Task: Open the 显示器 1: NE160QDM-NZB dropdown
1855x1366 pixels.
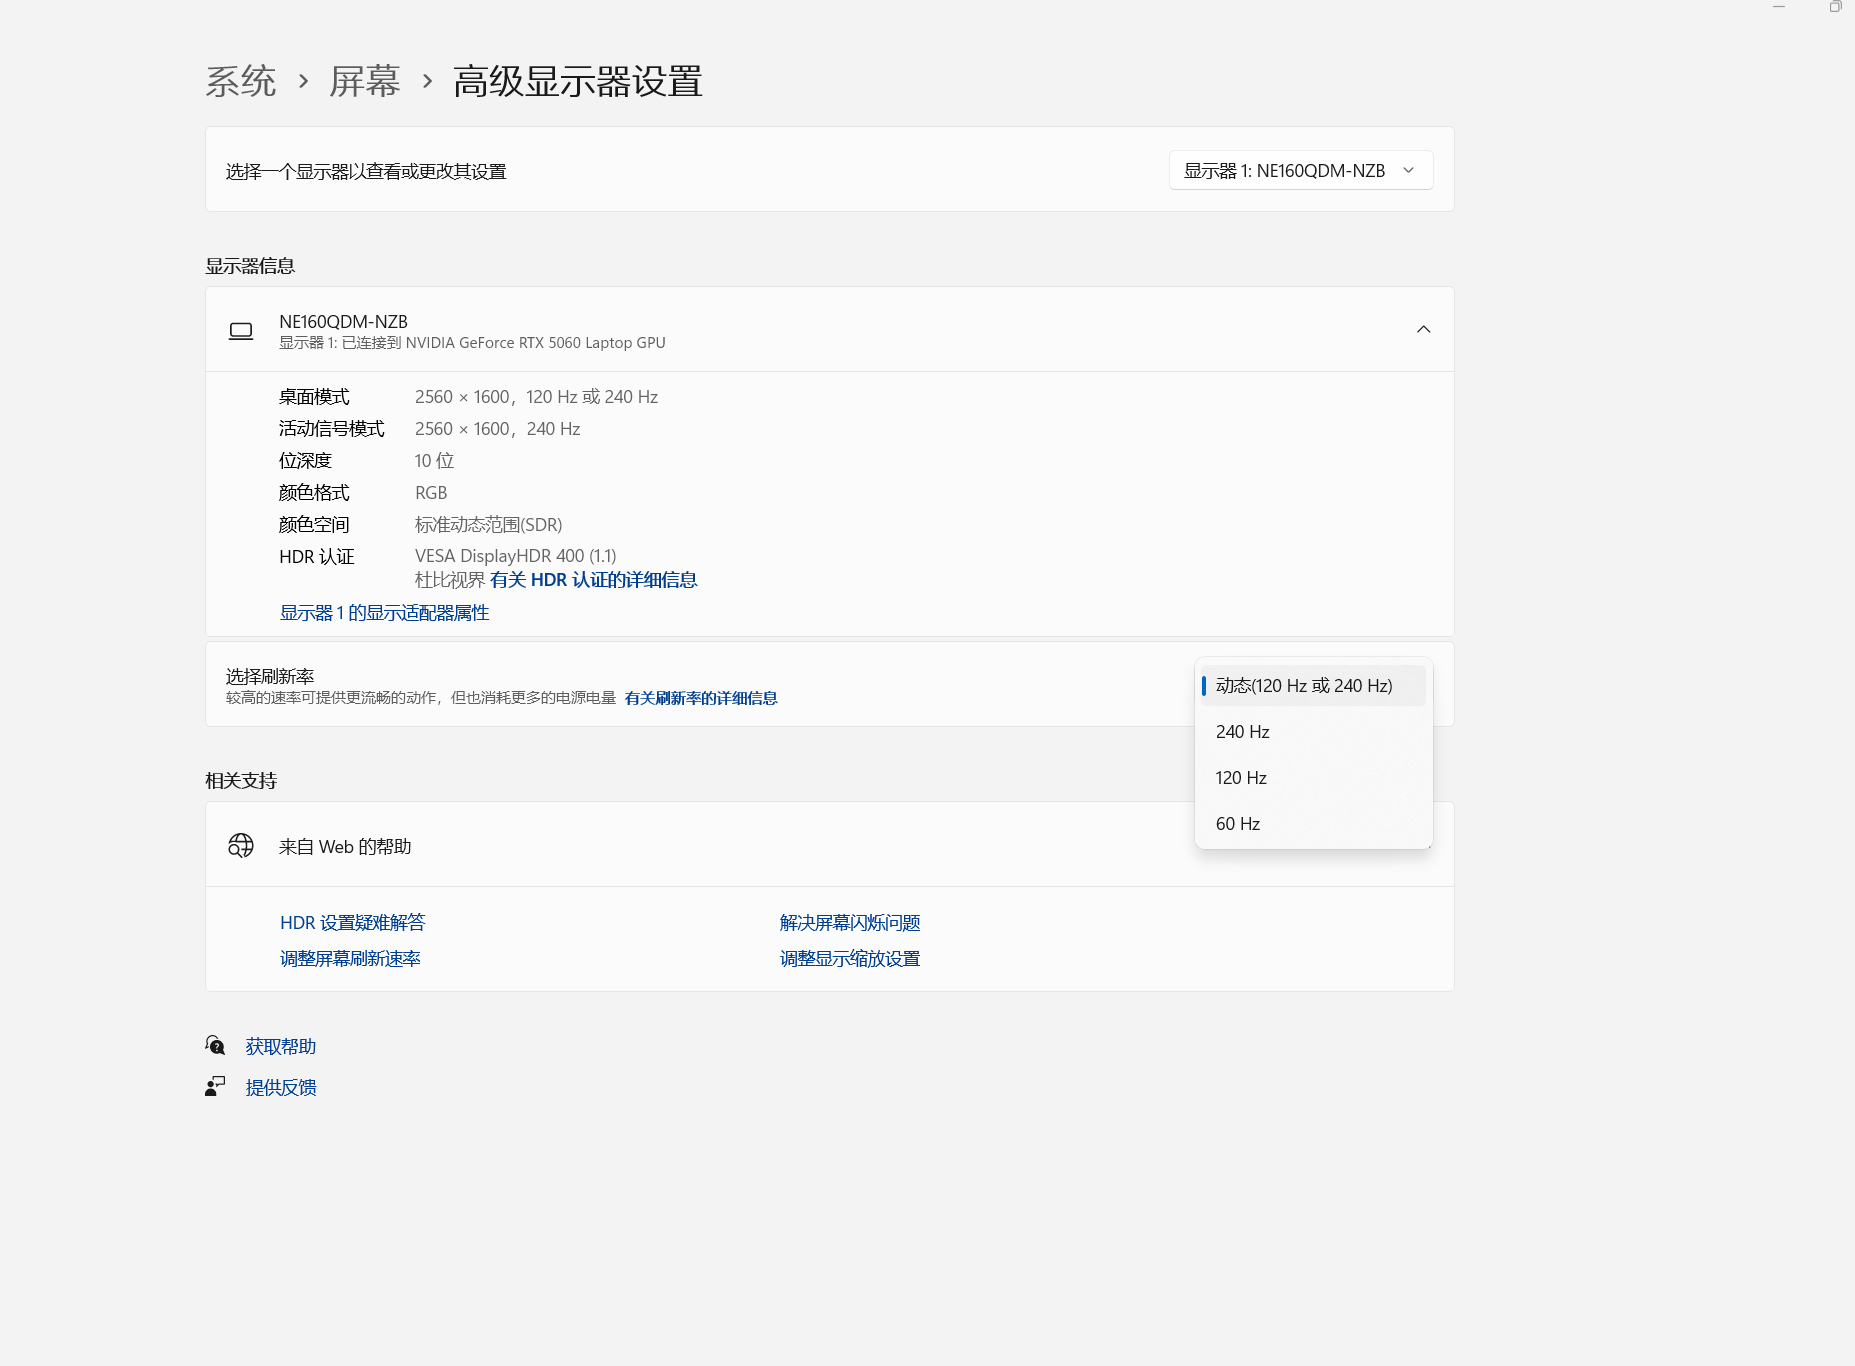Action: tap(1301, 170)
